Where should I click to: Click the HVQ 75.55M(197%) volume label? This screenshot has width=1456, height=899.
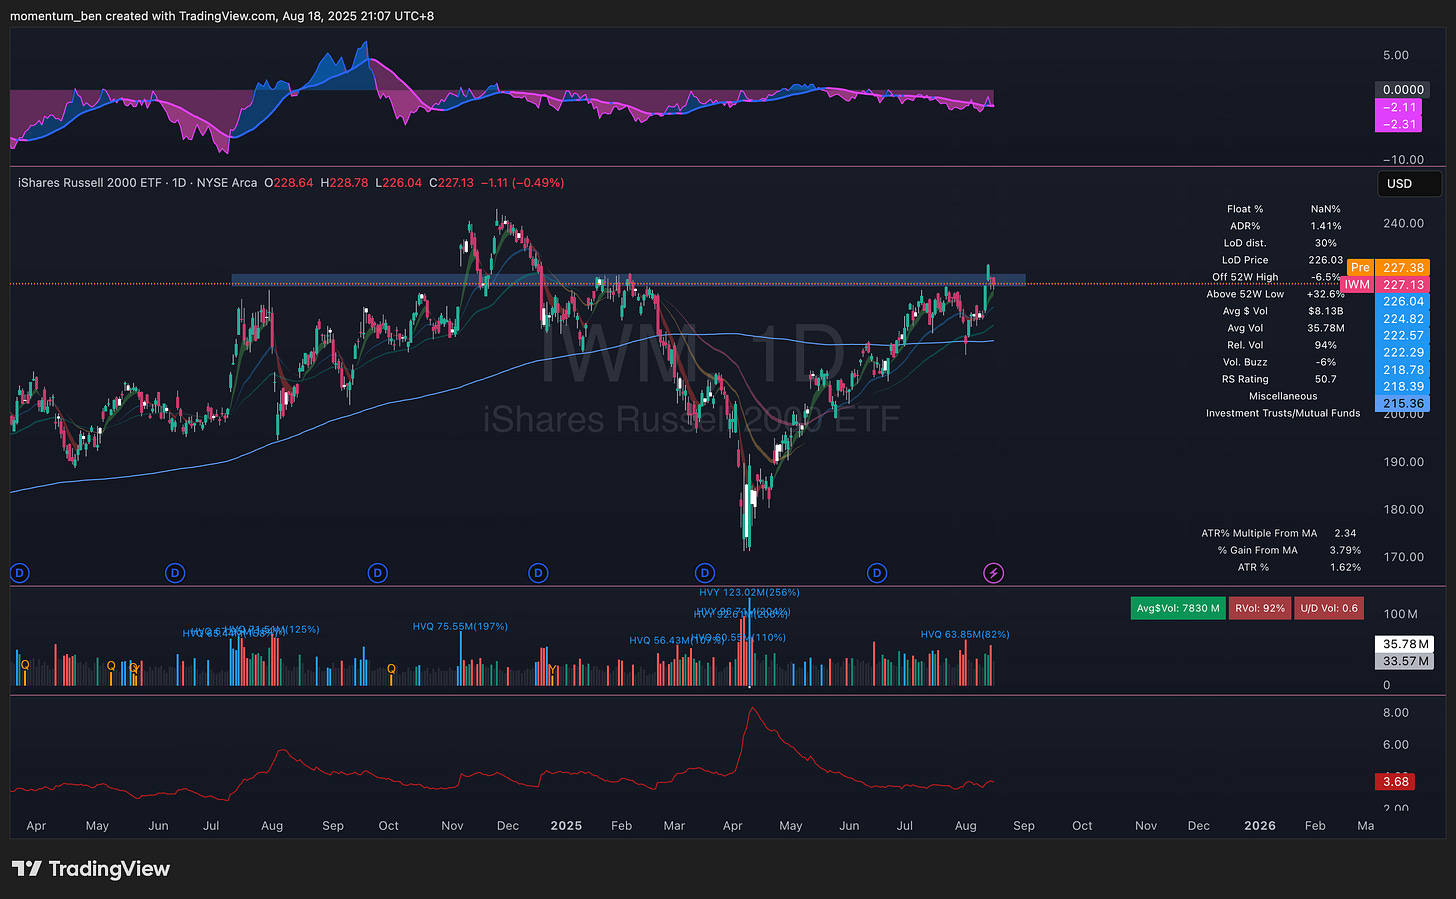tap(460, 627)
